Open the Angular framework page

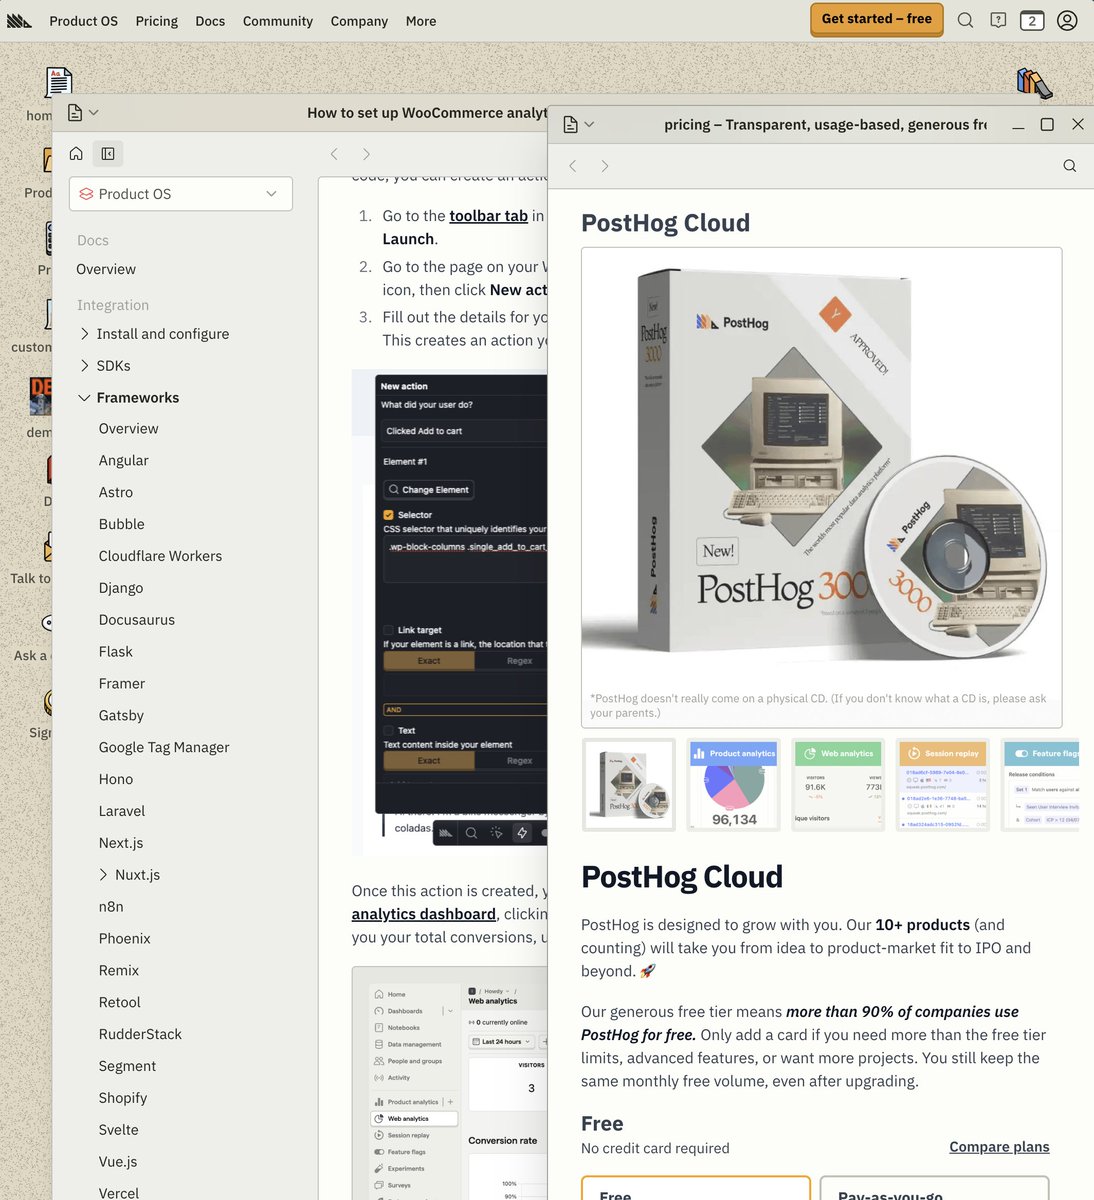[x=123, y=461]
